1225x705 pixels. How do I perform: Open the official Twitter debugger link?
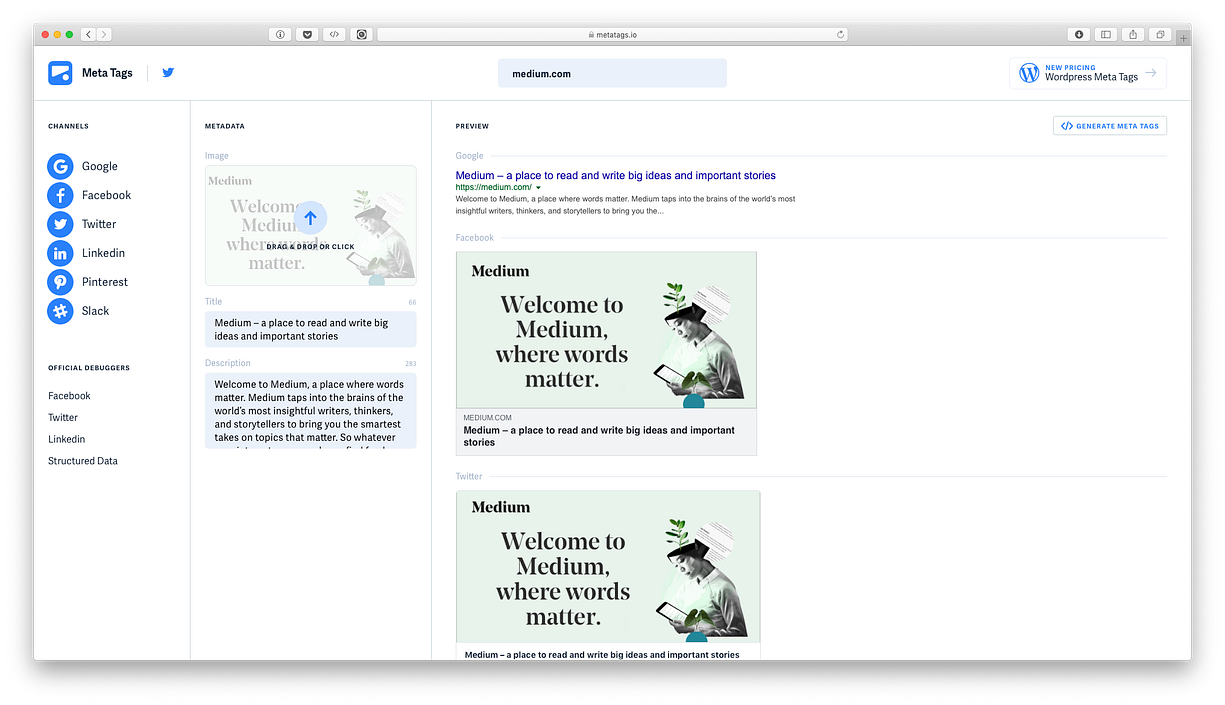(x=63, y=418)
